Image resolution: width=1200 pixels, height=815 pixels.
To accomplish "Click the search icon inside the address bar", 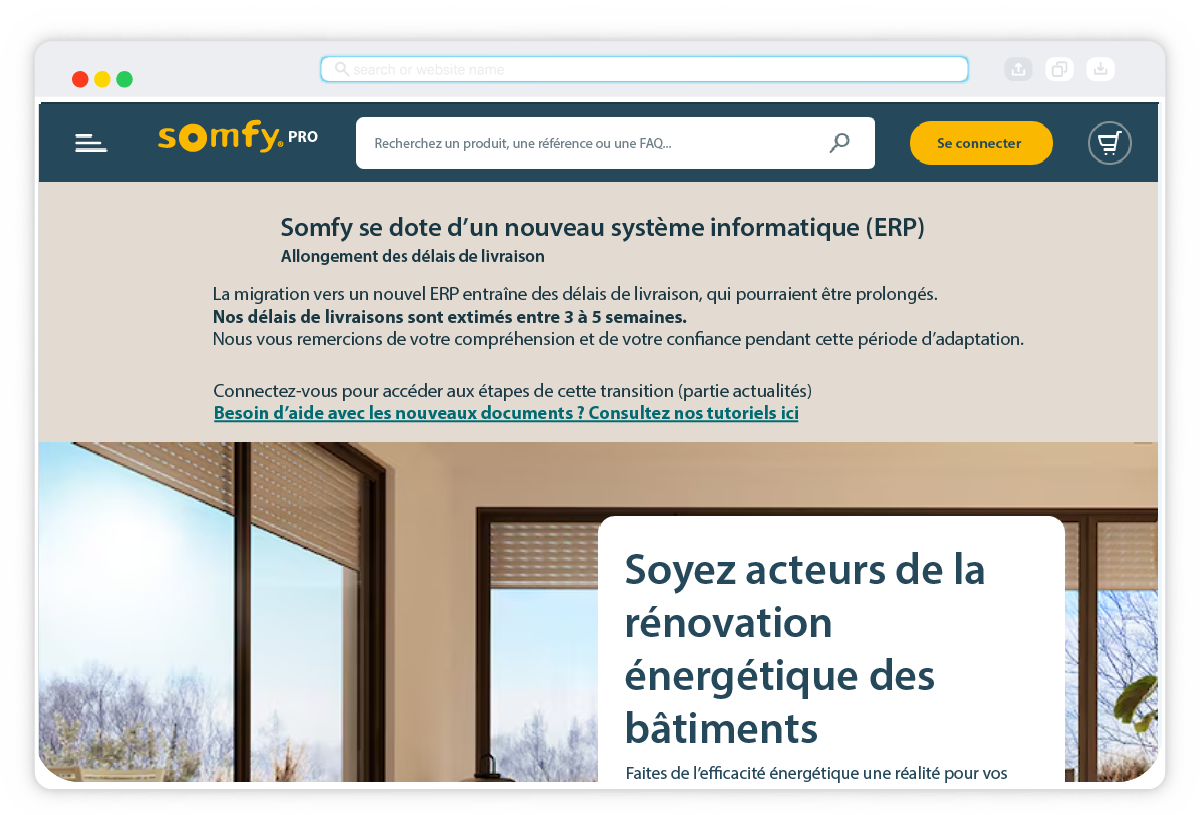I will pyautogui.click(x=340, y=68).
